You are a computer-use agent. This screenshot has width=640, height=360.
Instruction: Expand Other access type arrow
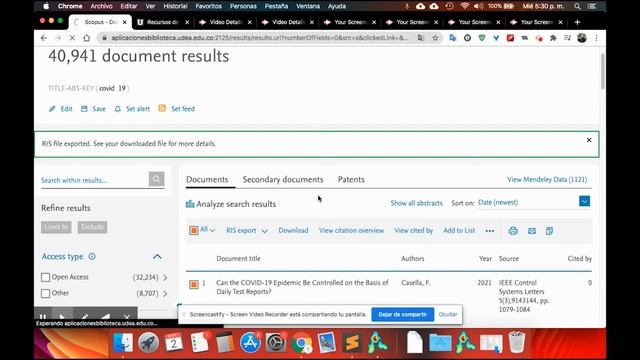point(165,293)
